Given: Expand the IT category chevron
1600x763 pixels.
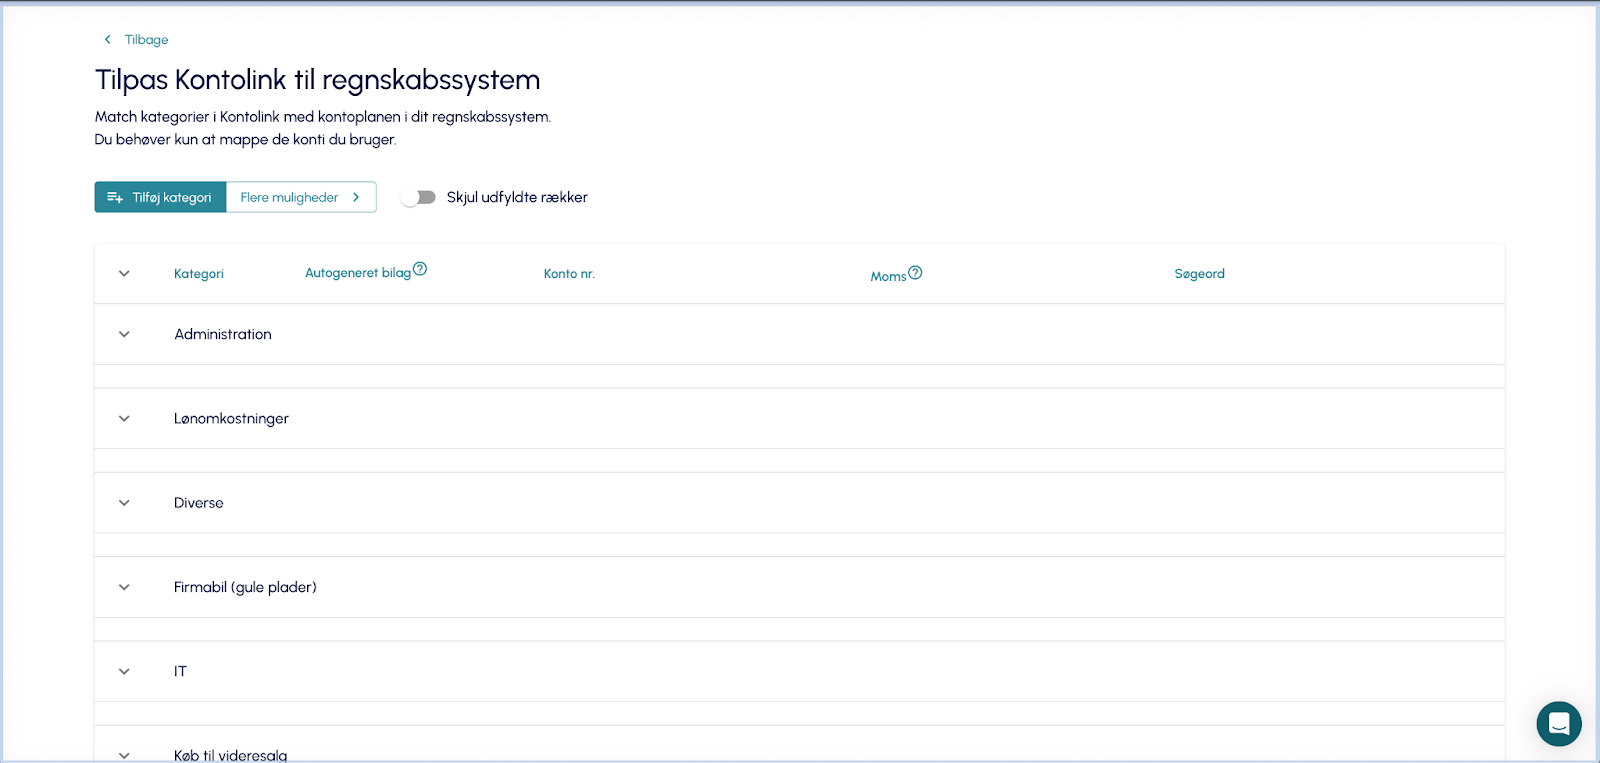Looking at the screenshot, I should click(124, 672).
